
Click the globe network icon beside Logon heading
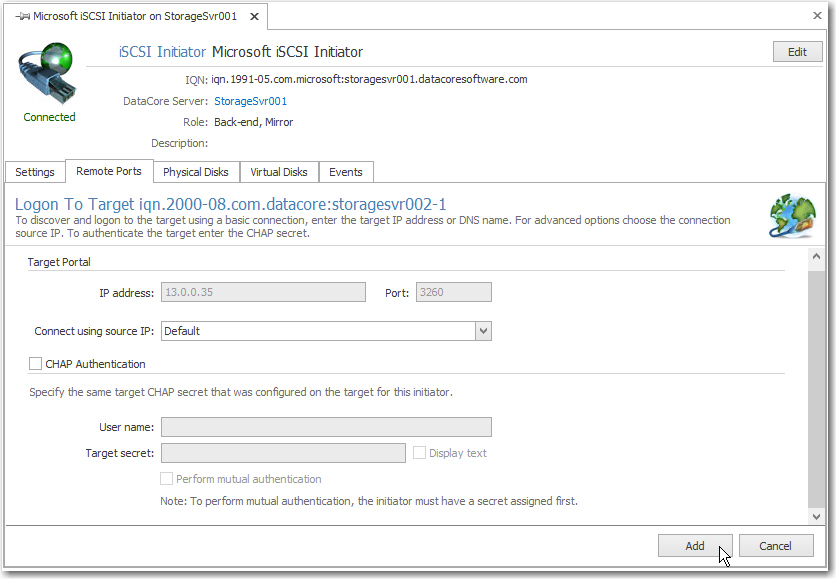[791, 214]
